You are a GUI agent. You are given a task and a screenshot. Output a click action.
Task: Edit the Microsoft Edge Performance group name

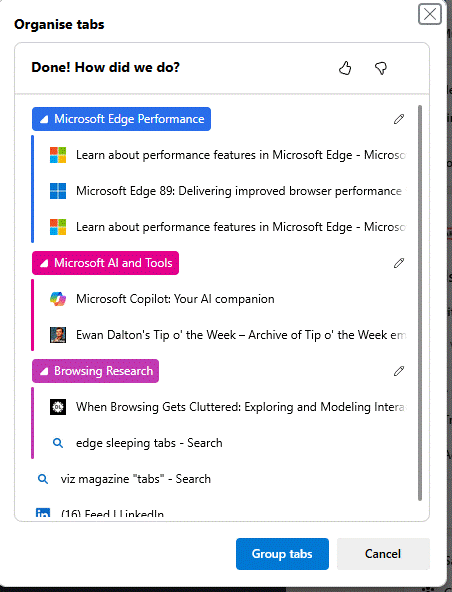pyautogui.click(x=399, y=119)
